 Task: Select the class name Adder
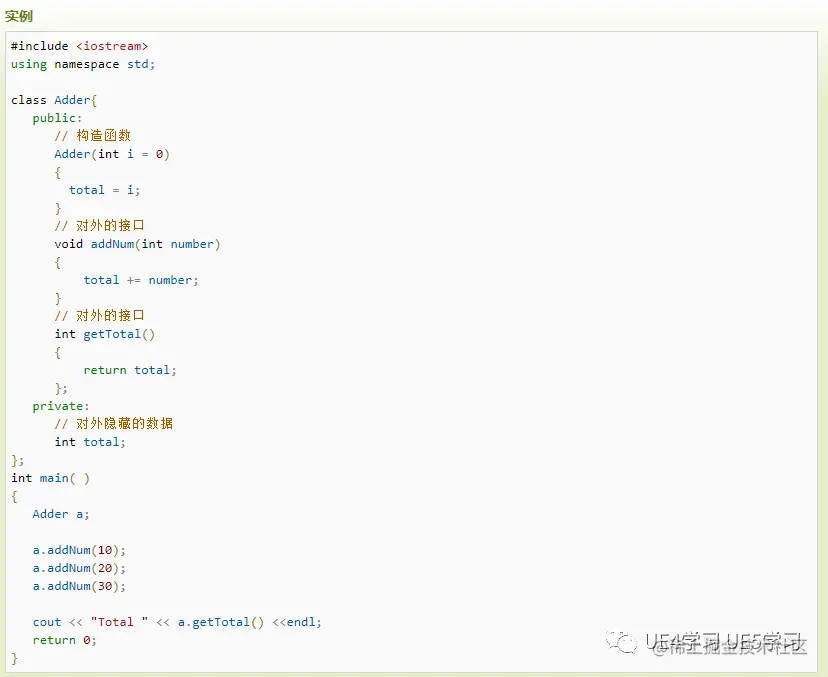pyautogui.click(x=71, y=99)
